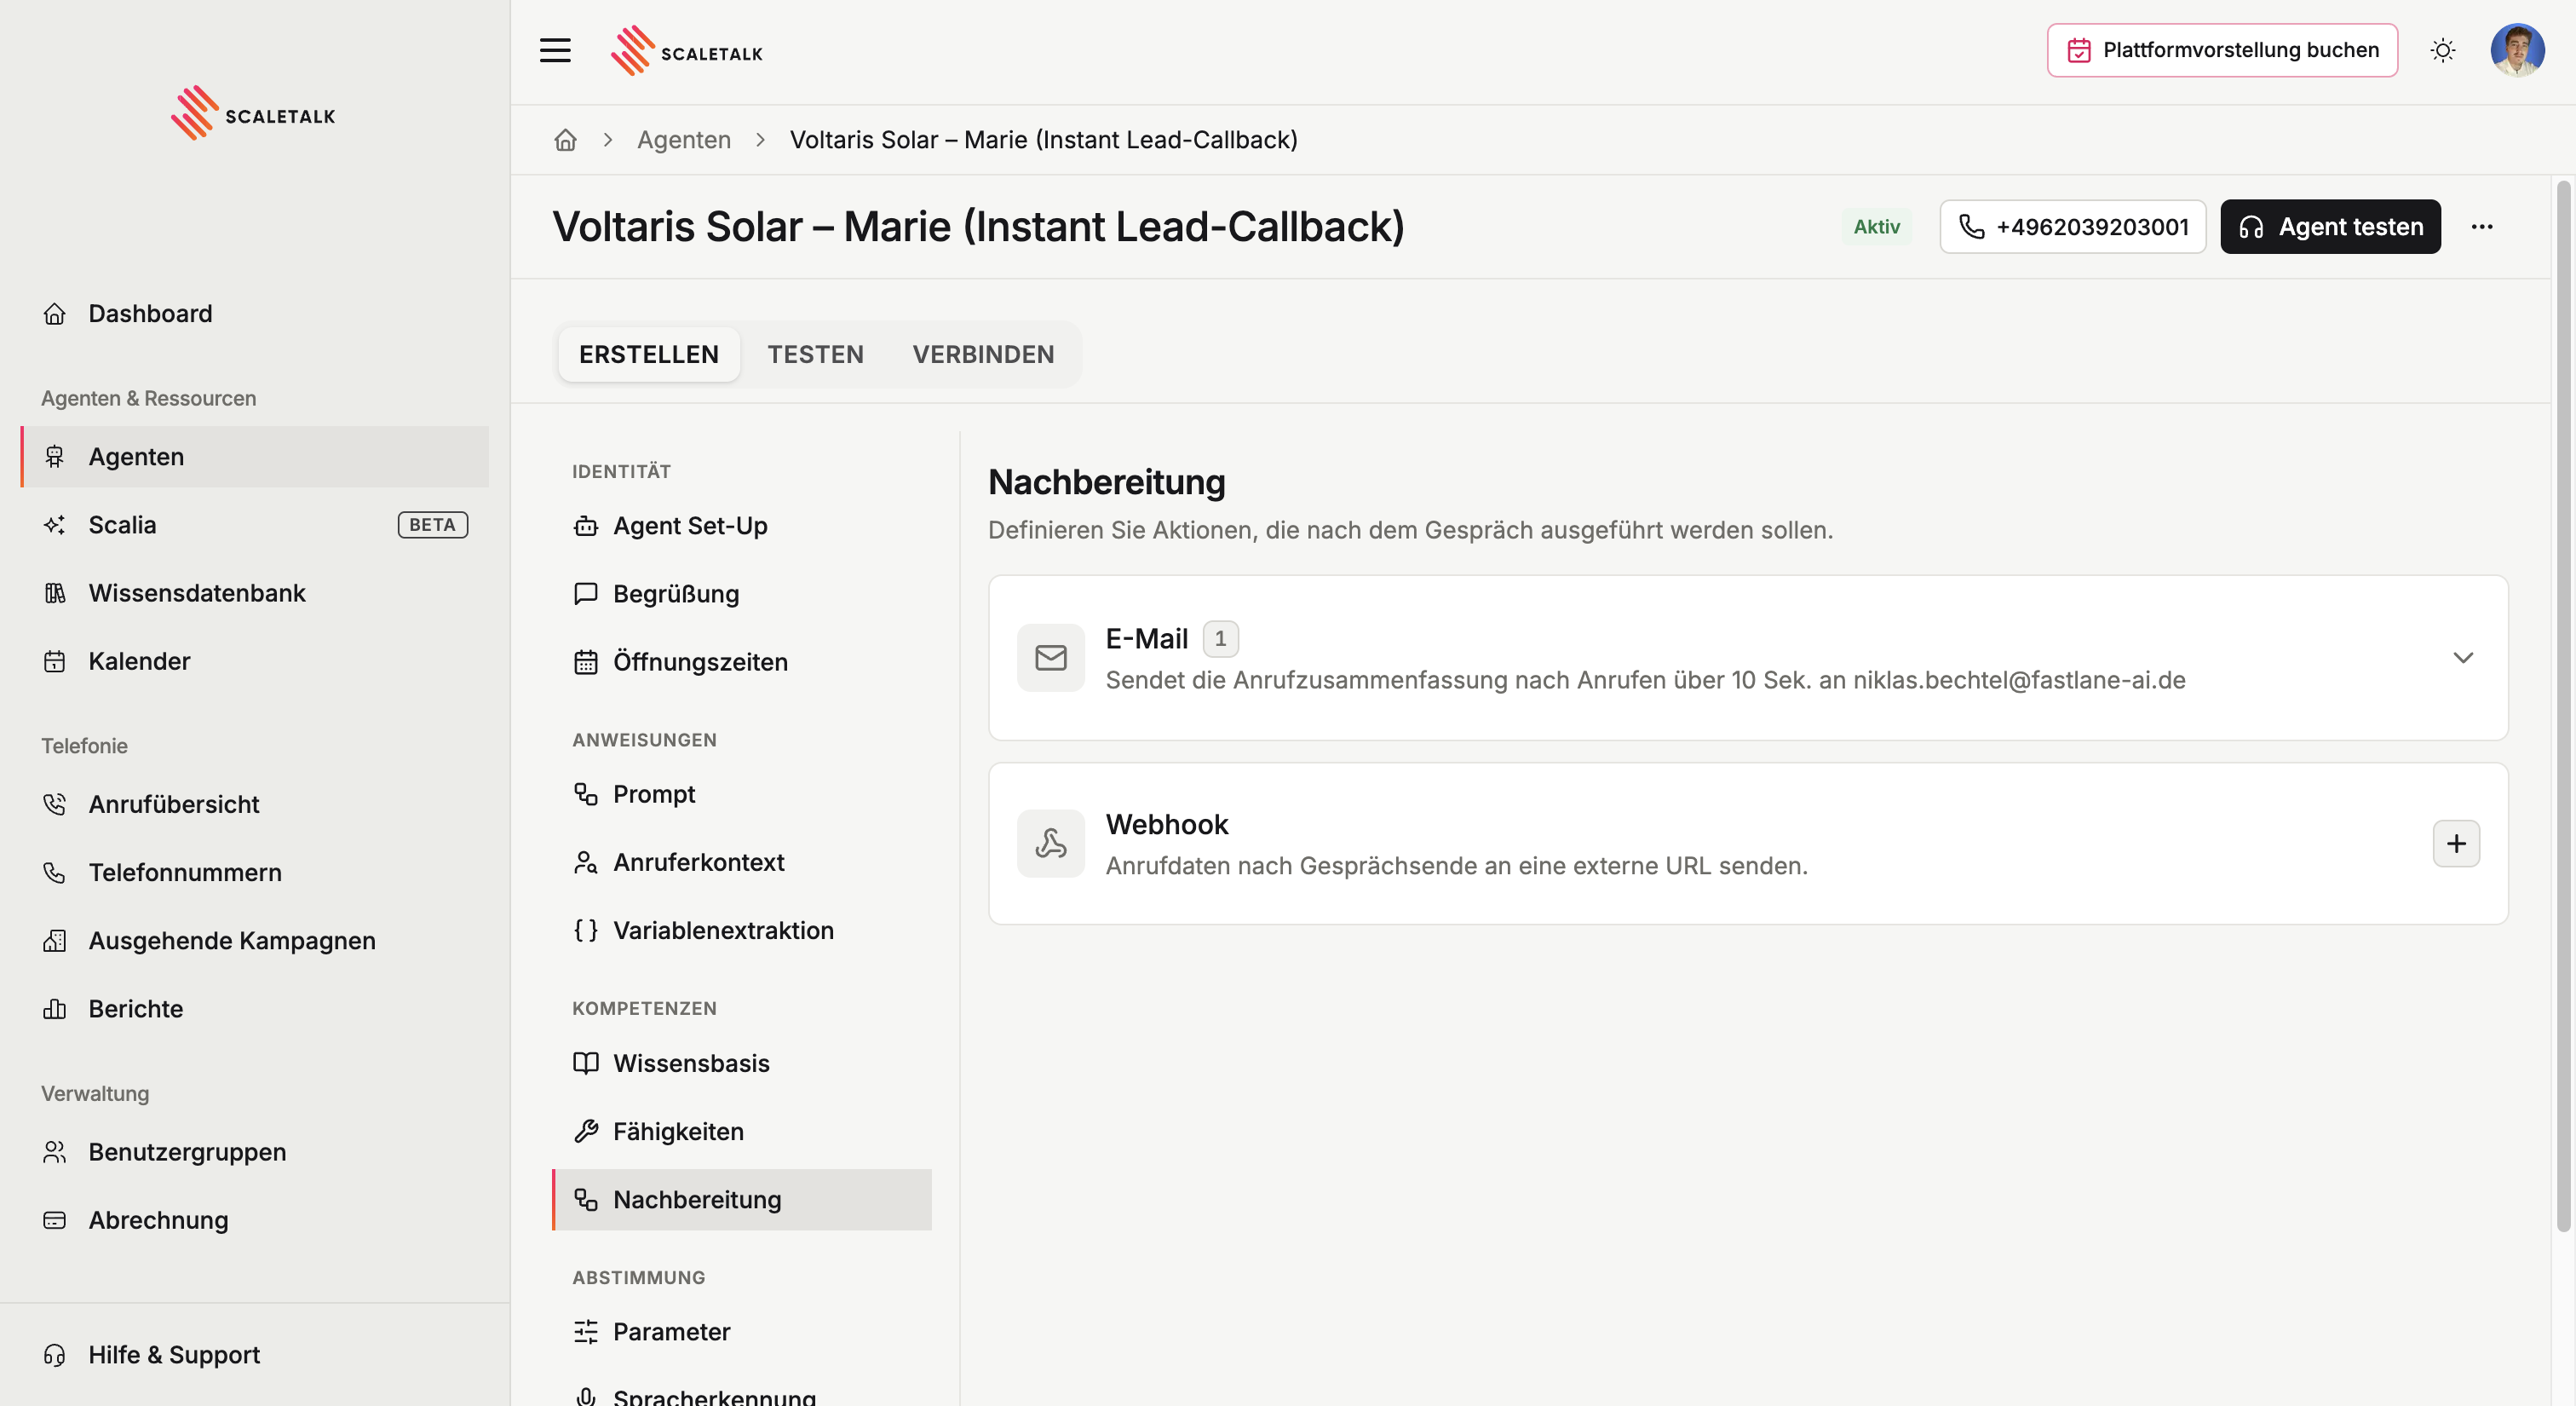This screenshot has height=1406, width=2576.
Task: Click the BETA badge next to Scalia
Action: 432,525
